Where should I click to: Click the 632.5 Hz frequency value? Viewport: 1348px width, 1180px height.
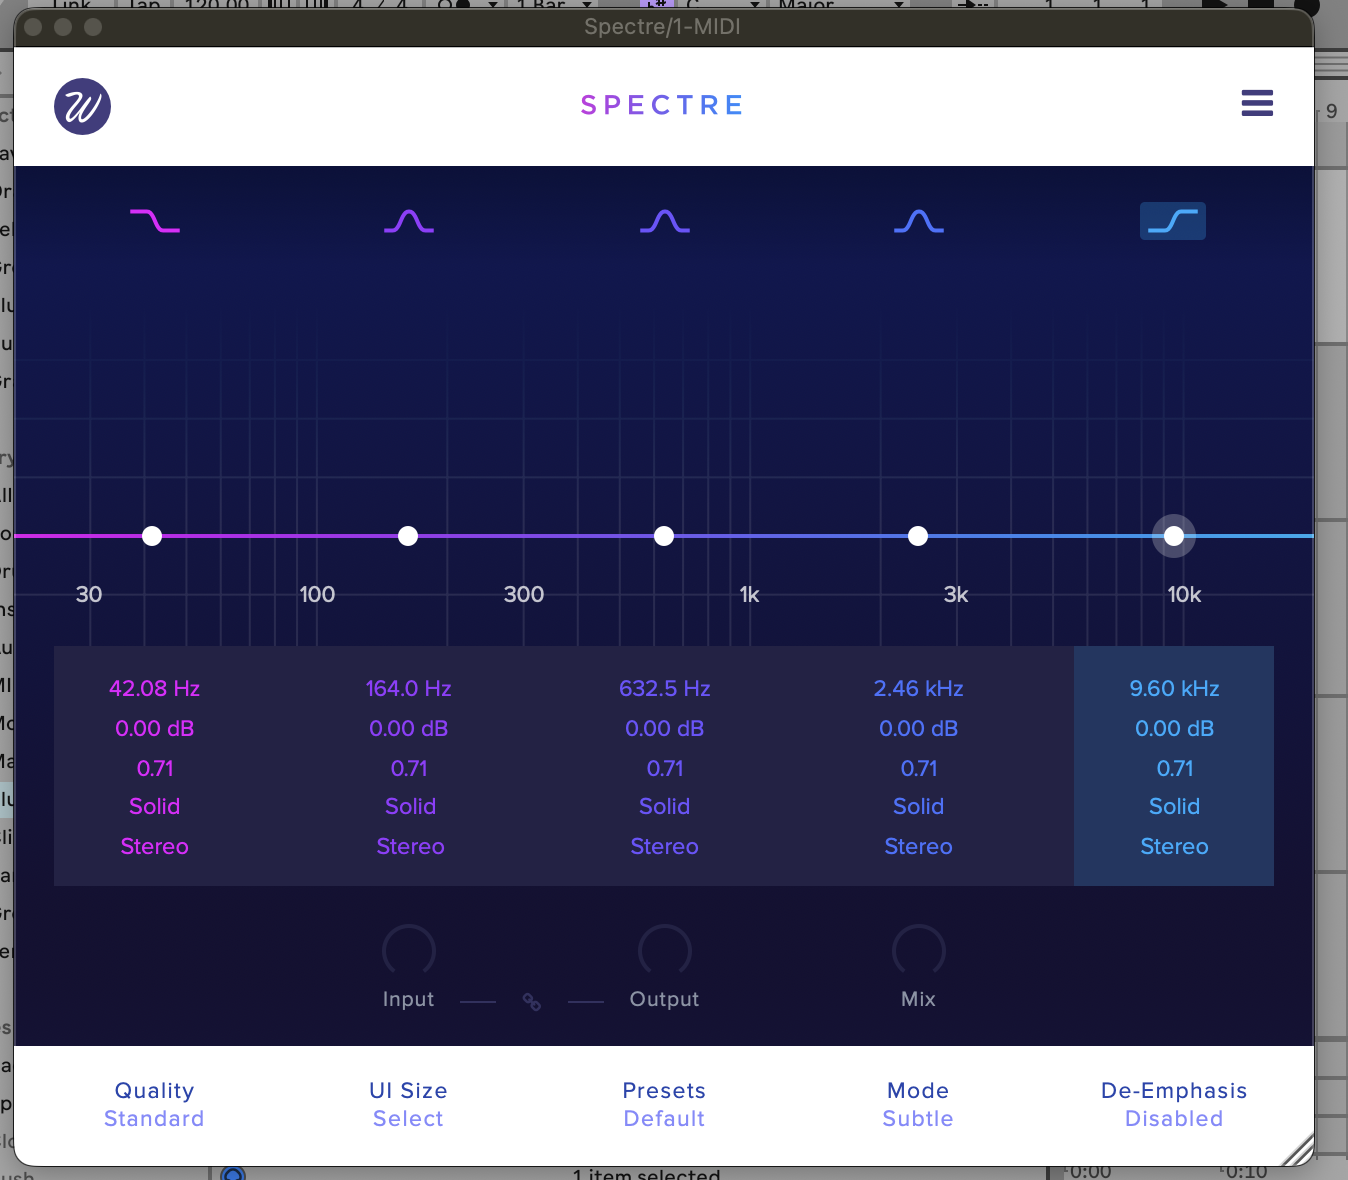(665, 688)
